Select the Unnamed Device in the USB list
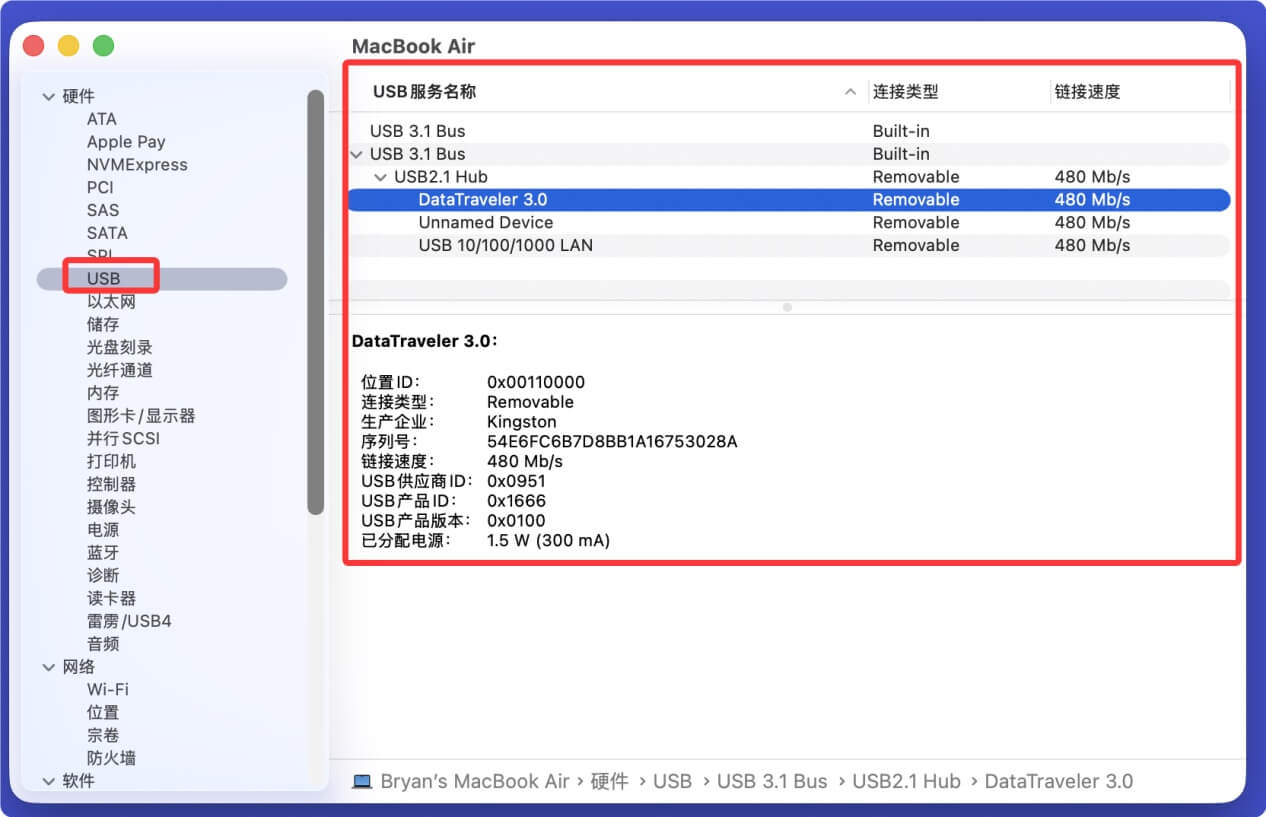The image size is (1266, 817). [487, 222]
